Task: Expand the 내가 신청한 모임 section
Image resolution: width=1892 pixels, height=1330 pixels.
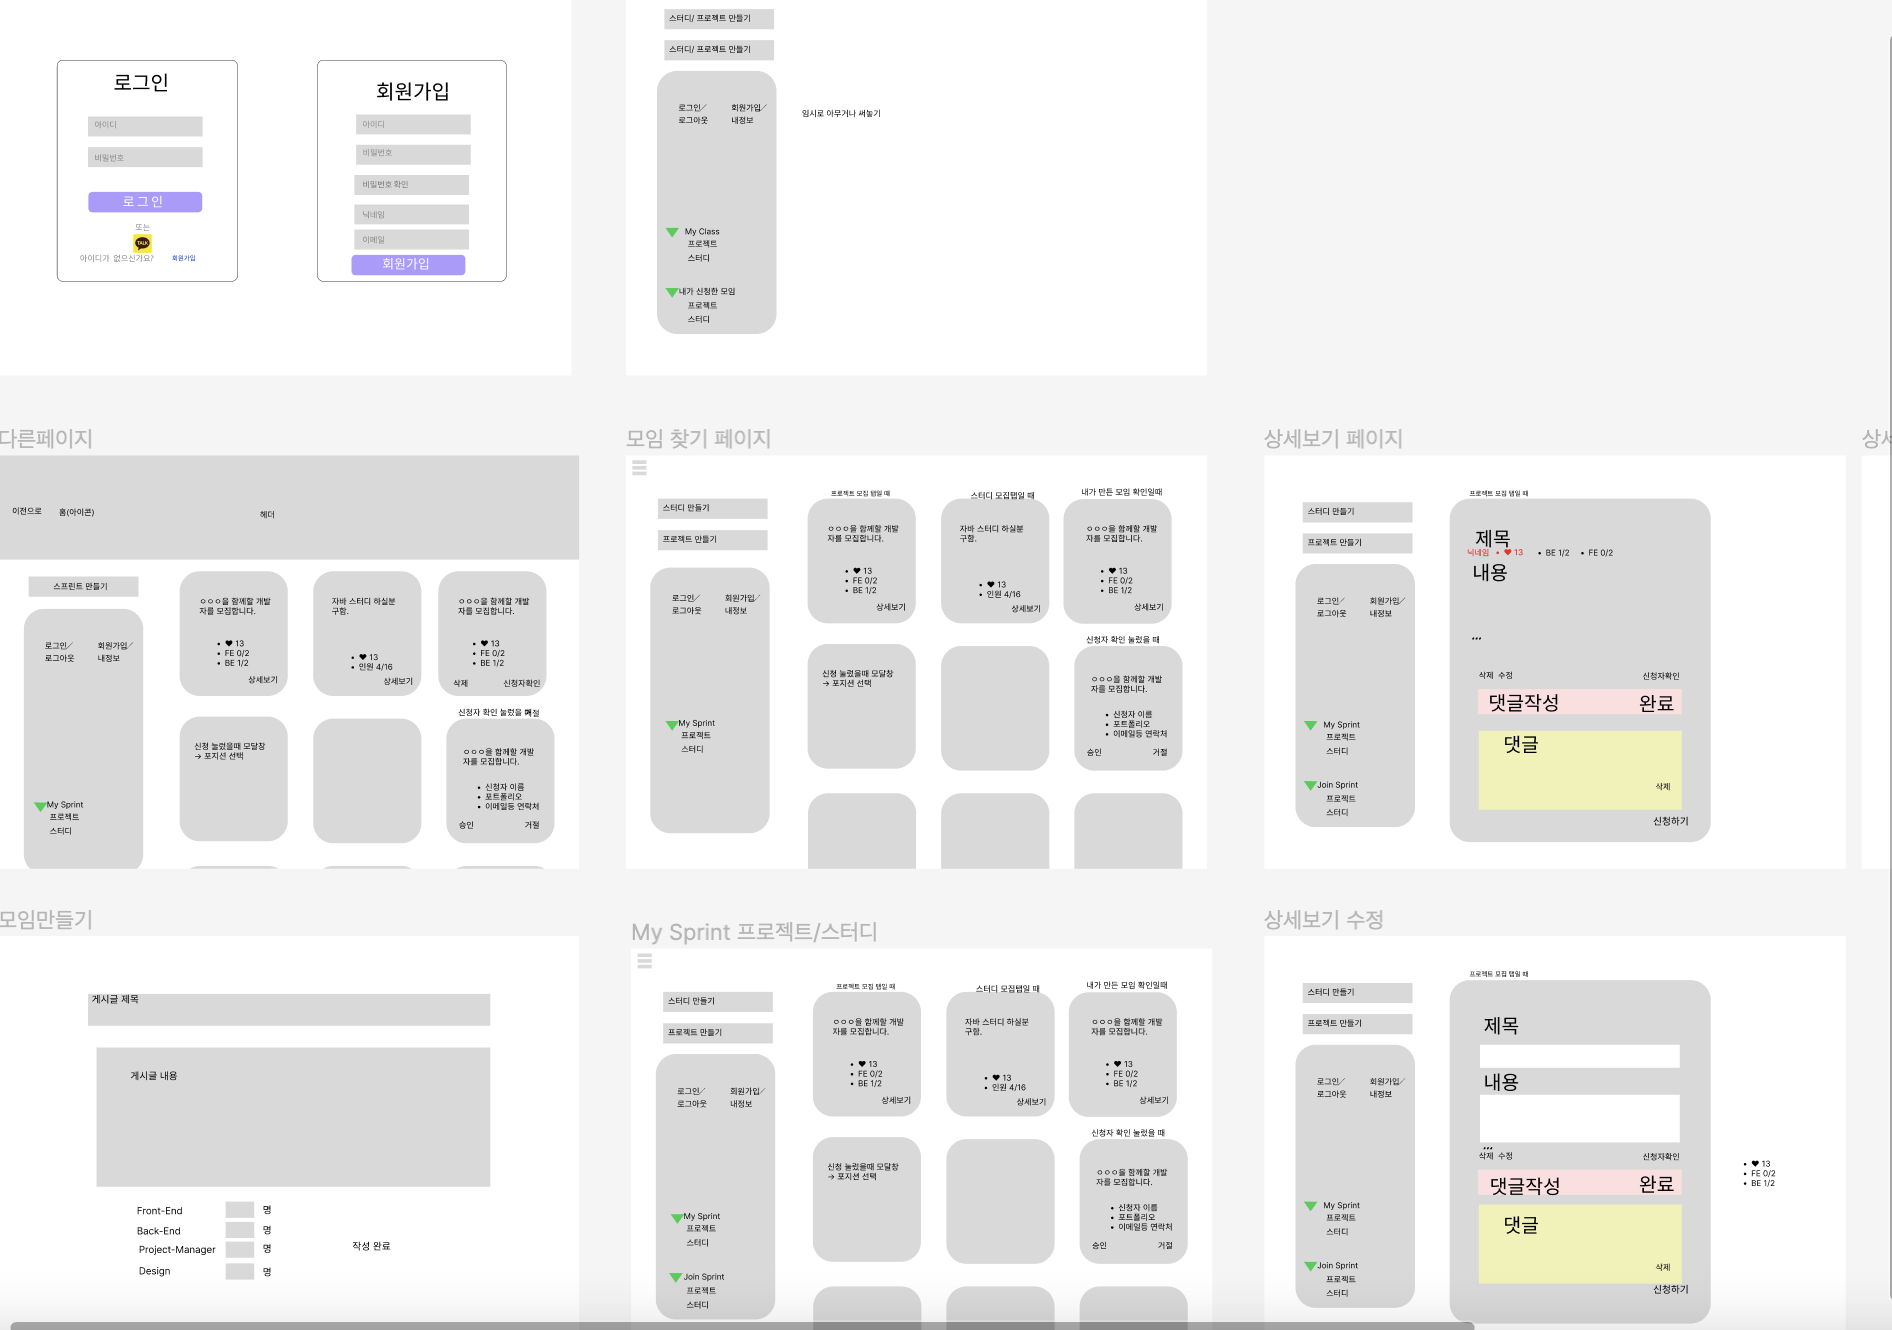Action: click(671, 291)
